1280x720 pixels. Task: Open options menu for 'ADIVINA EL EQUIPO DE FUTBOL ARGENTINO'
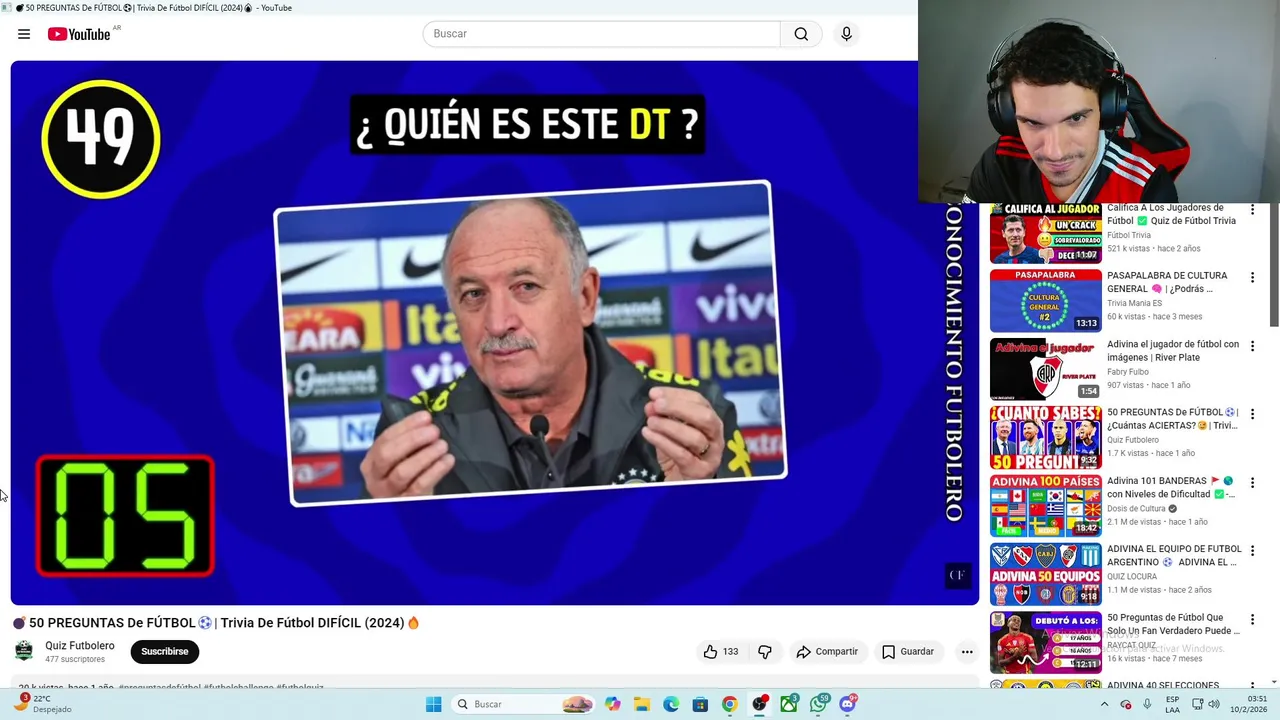[x=1252, y=551]
